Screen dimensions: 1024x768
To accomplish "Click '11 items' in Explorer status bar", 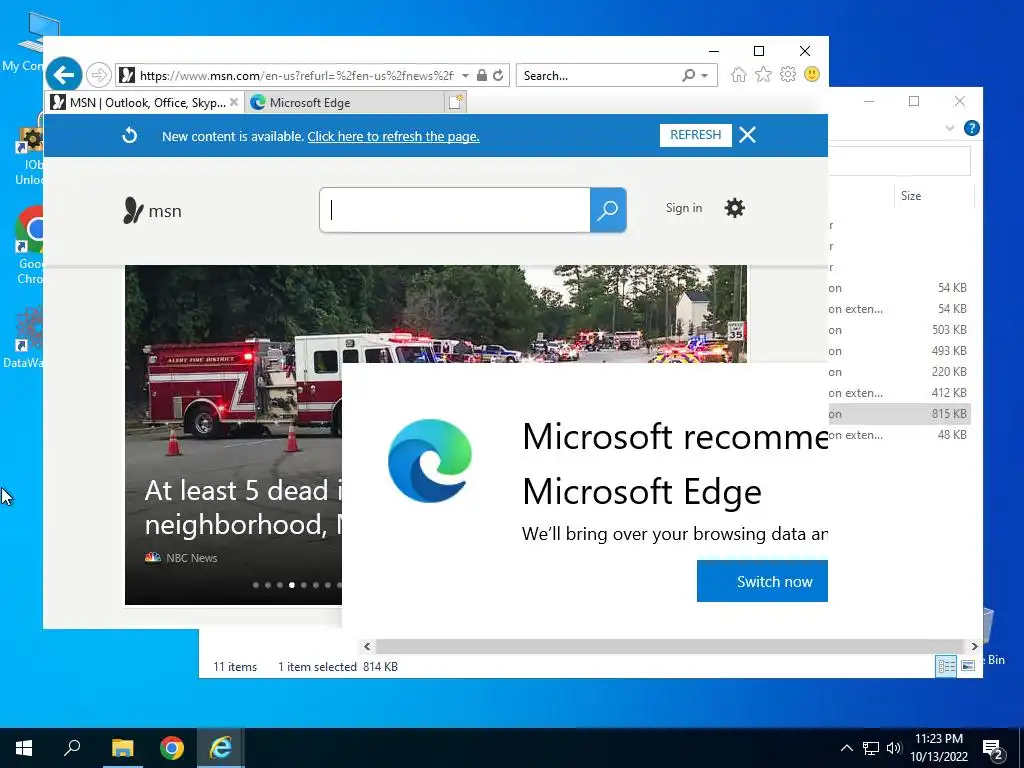I will click(235, 667).
